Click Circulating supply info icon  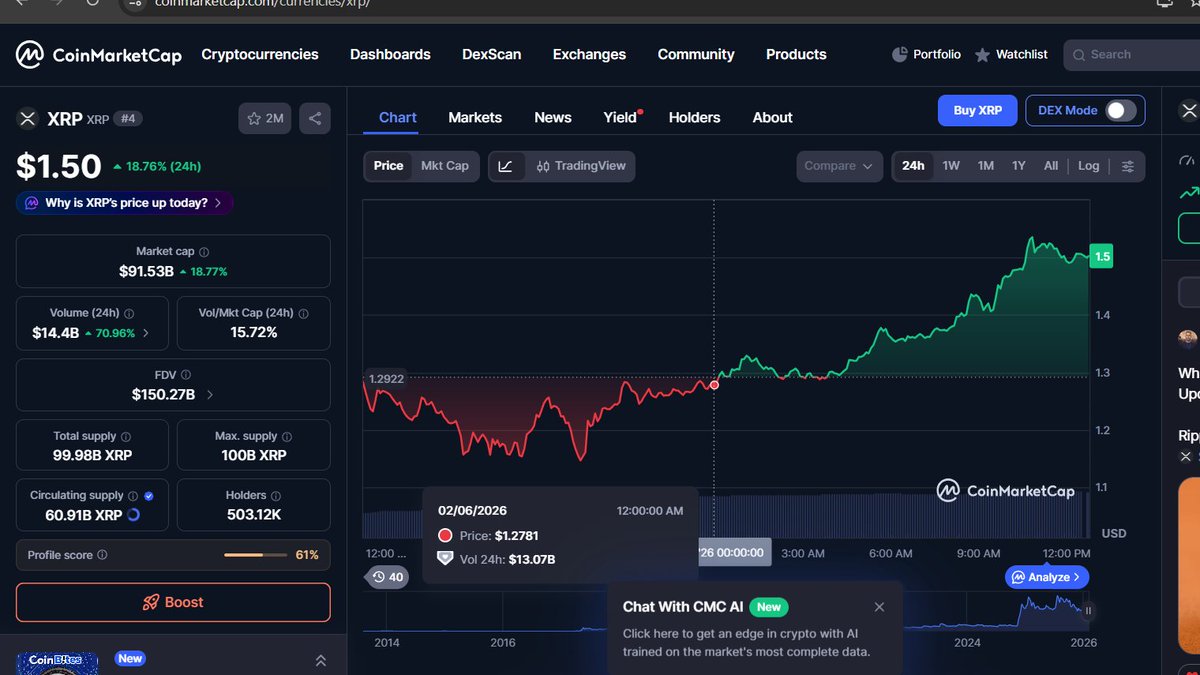click(134, 495)
